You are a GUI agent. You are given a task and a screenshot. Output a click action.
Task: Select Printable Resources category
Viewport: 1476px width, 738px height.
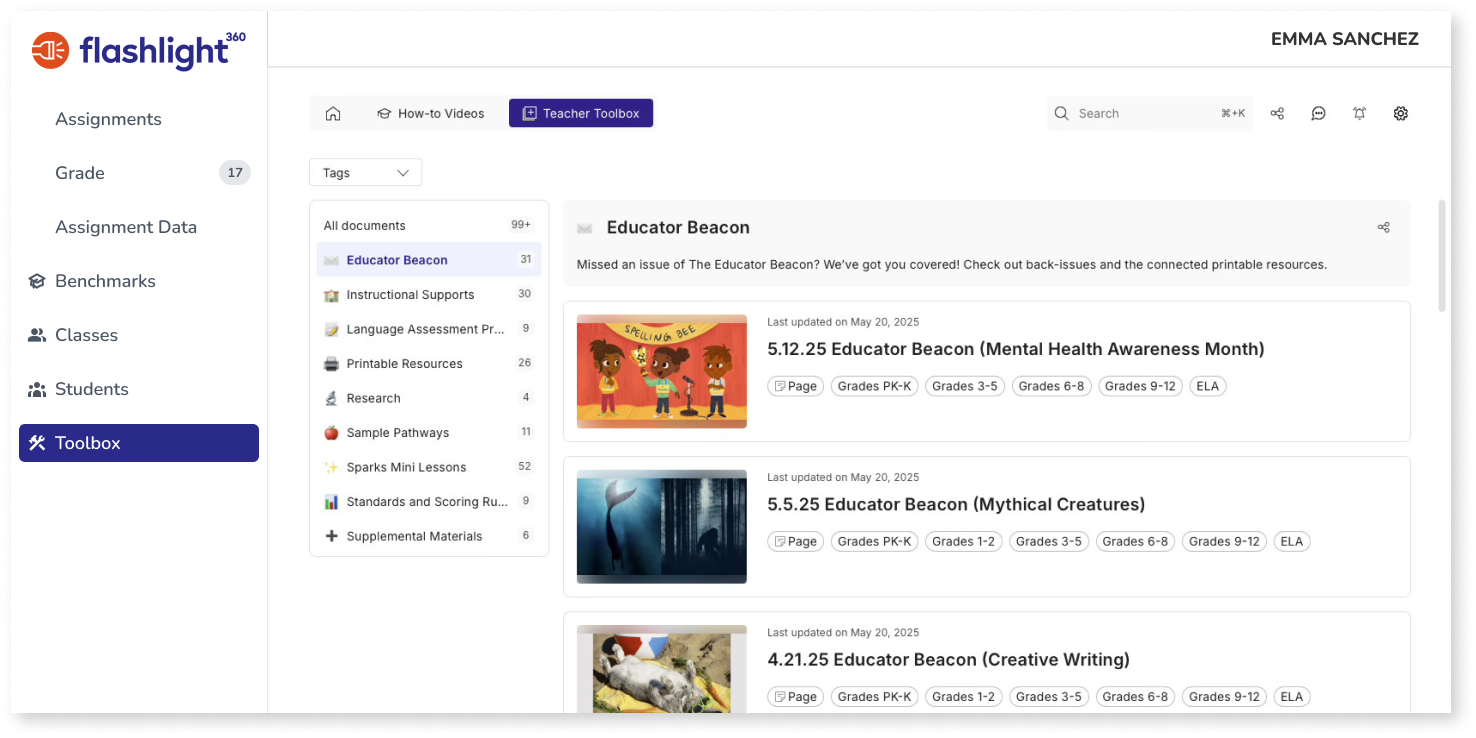click(429, 364)
